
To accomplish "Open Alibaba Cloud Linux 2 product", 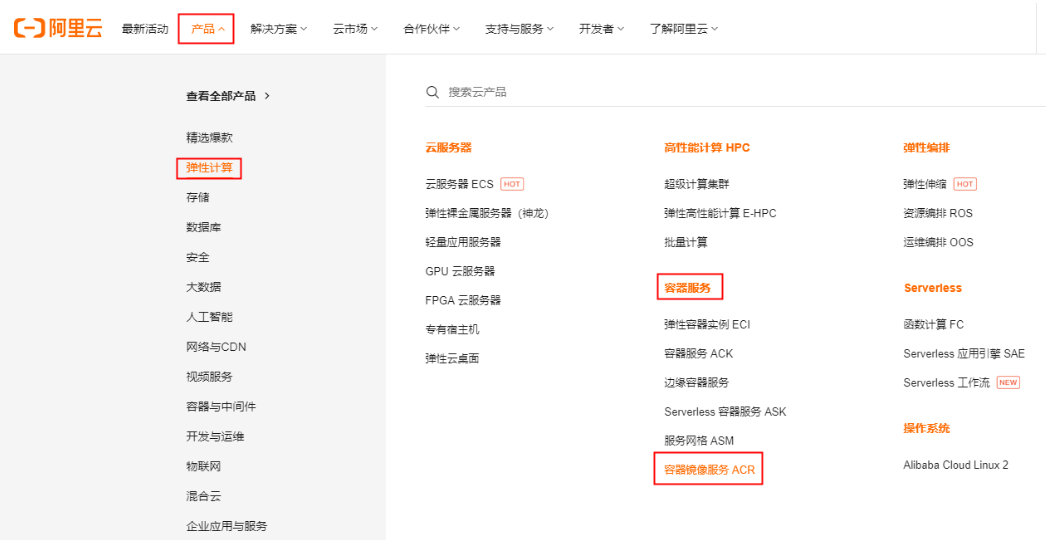I will pos(956,465).
